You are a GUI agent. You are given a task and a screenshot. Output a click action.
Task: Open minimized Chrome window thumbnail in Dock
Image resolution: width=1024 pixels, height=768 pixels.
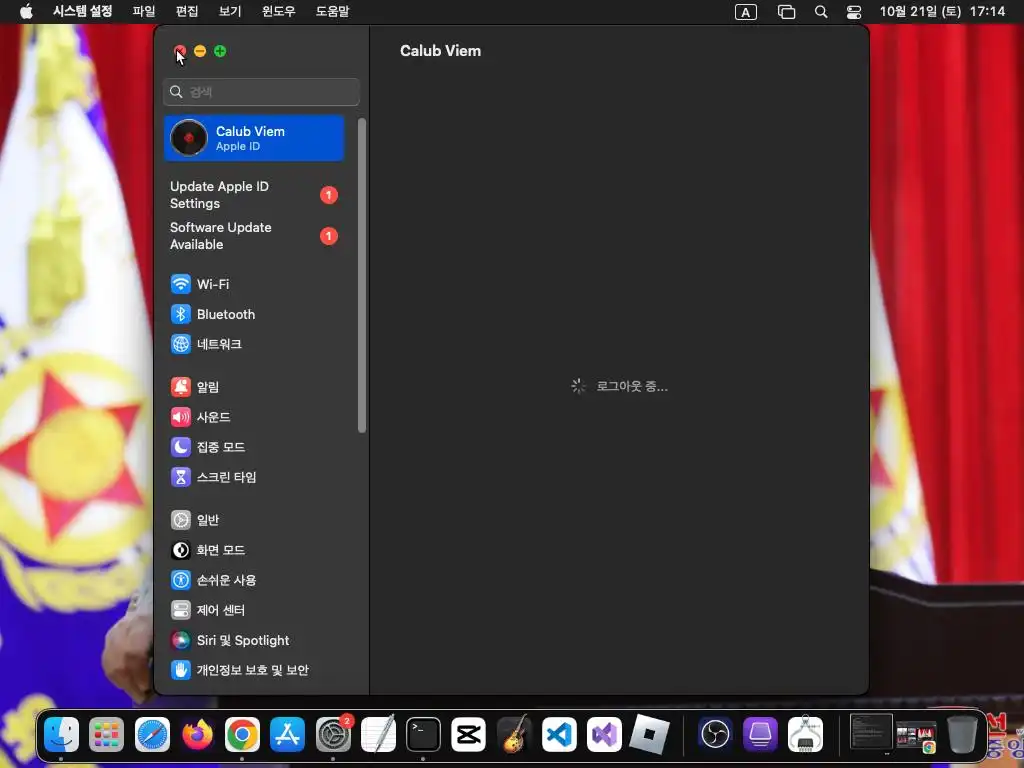pos(916,737)
